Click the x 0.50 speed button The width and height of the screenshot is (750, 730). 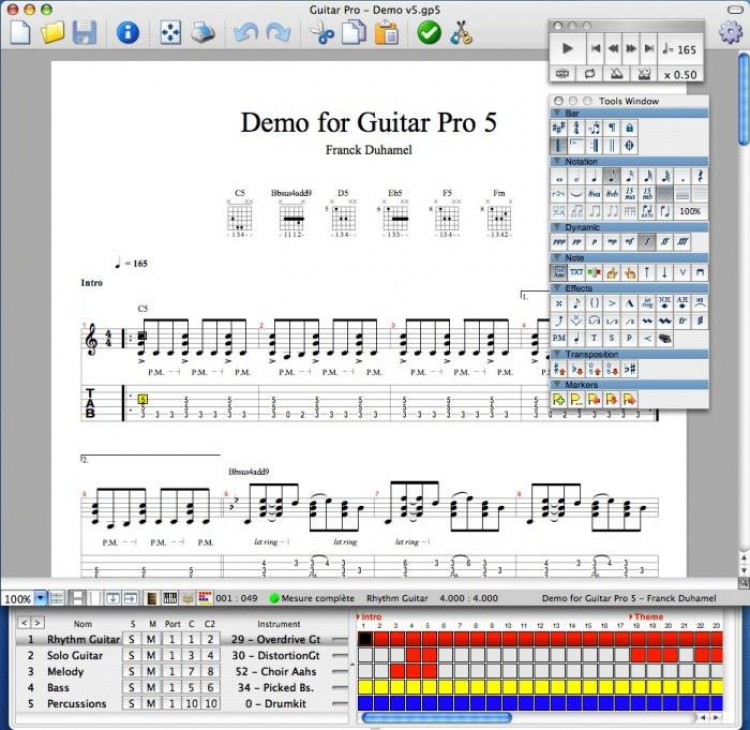click(x=680, y=74)
